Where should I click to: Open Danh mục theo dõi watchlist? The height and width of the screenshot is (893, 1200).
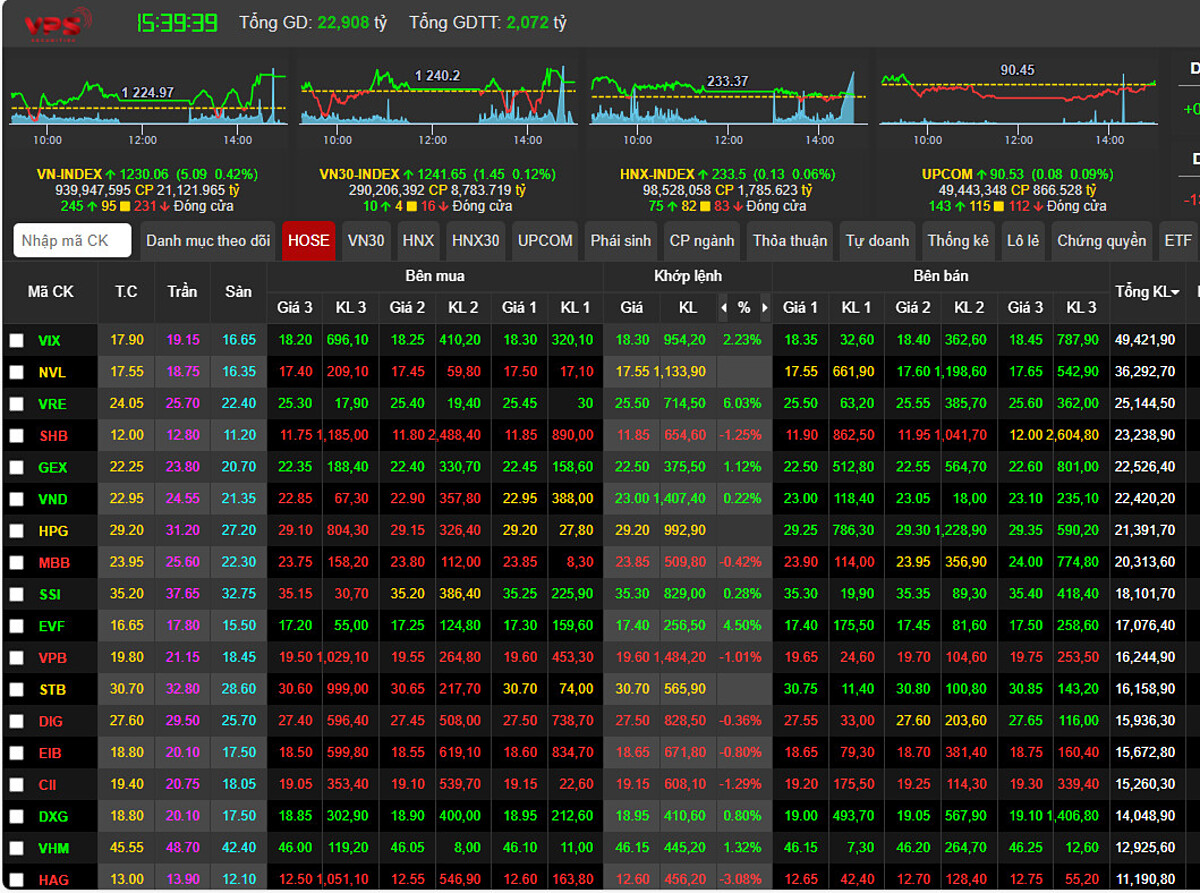[x=208, y=241]
